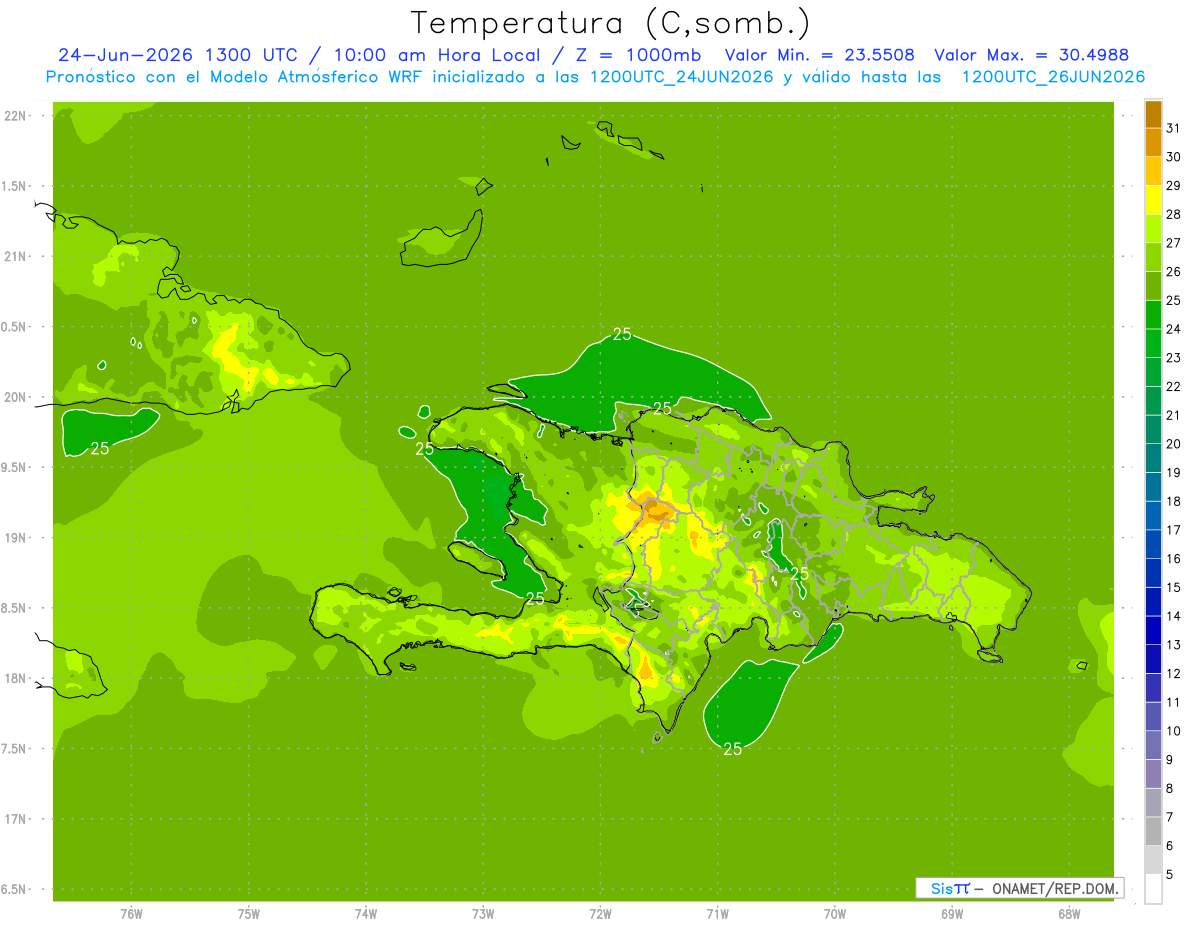Click the '1.5N' latitude axis label
1200x927 pixels.
[16, 186]
